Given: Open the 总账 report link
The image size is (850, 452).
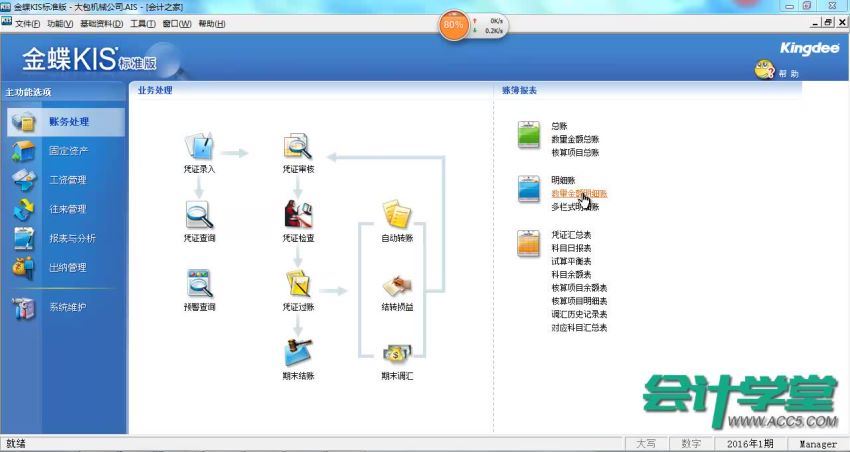Looking at the screenshot, I should click(559, 126).
